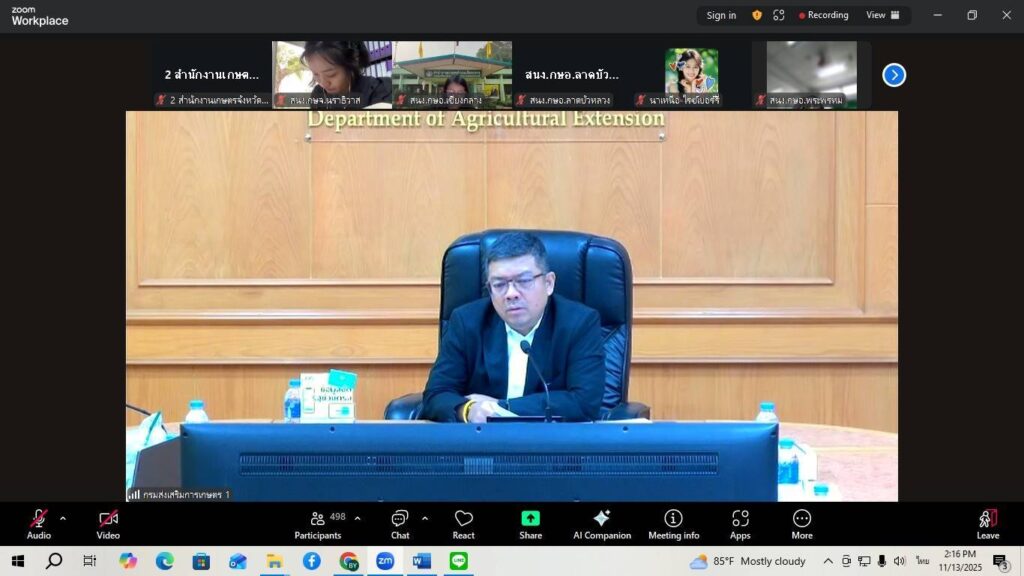Turn on camera with the Video button
This screenshot has width=1024, height=576.
pos(108,523)
